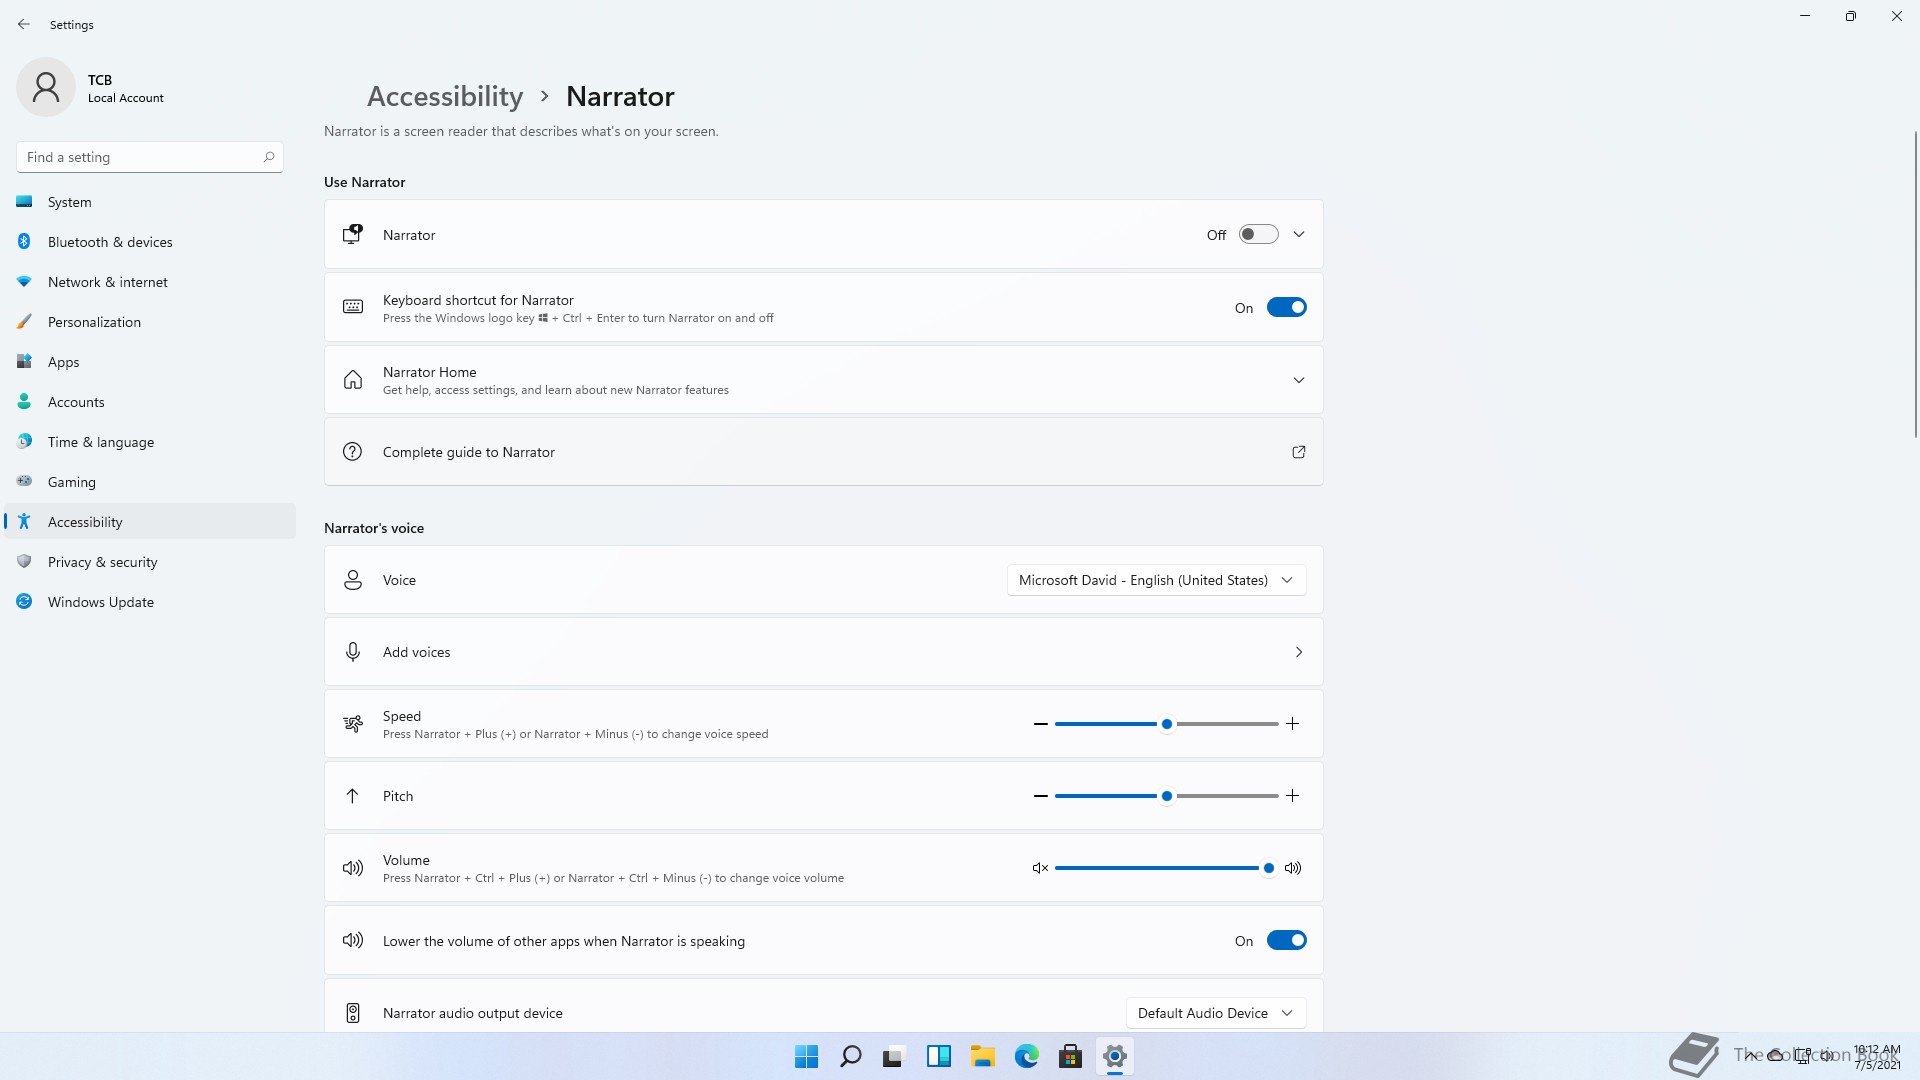Open Microsoft Edge from the taskbar
Screen dimensions: 1920x1080
point(1026,1056)
